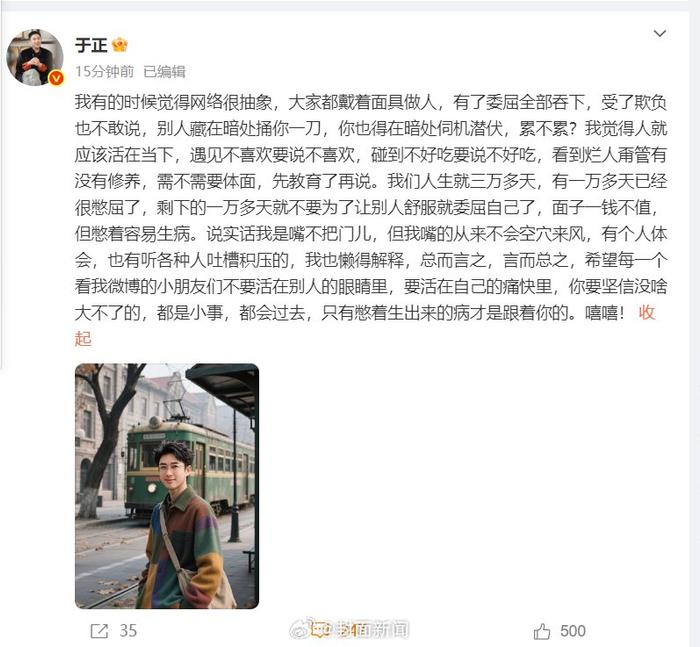
Task: Click the post's first line of text
Action: click(371, 103)
